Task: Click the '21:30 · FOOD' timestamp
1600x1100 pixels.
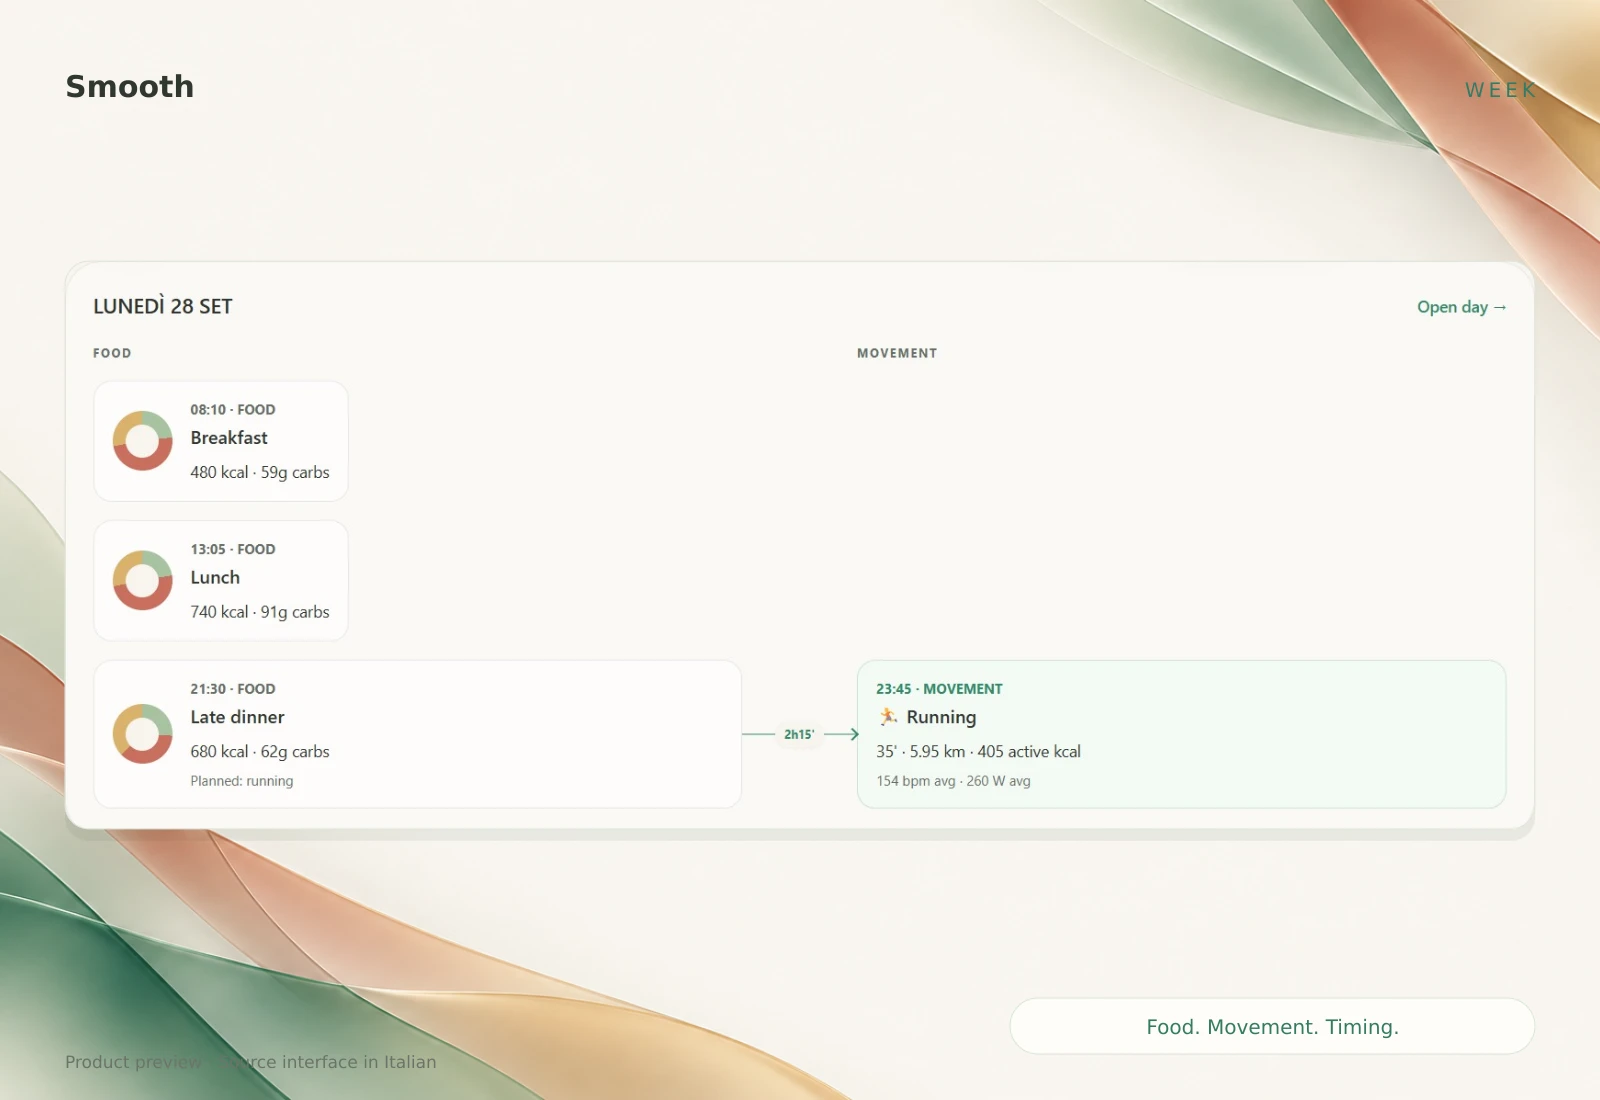Action: [x=233, y=689]
